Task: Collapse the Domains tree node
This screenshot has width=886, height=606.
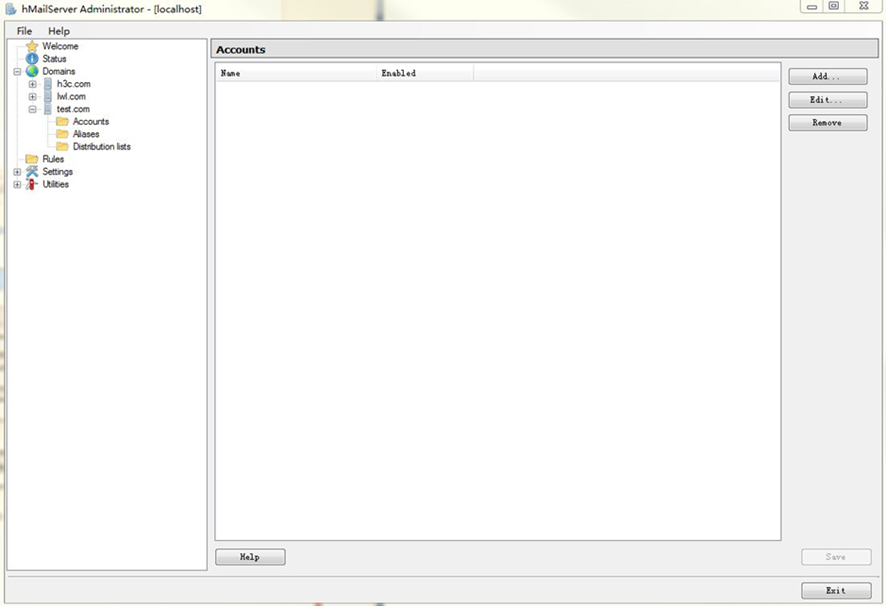Action: pyautogui.click(x=17, y=72)
